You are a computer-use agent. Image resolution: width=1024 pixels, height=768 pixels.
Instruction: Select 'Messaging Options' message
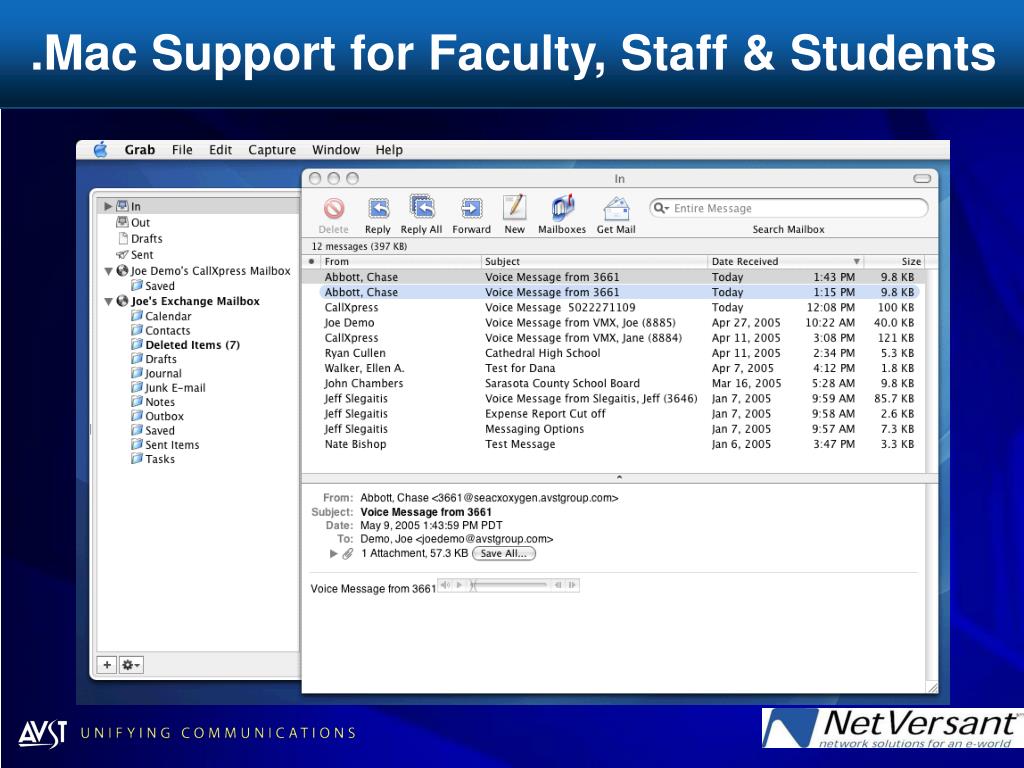[x=614, y=429]
